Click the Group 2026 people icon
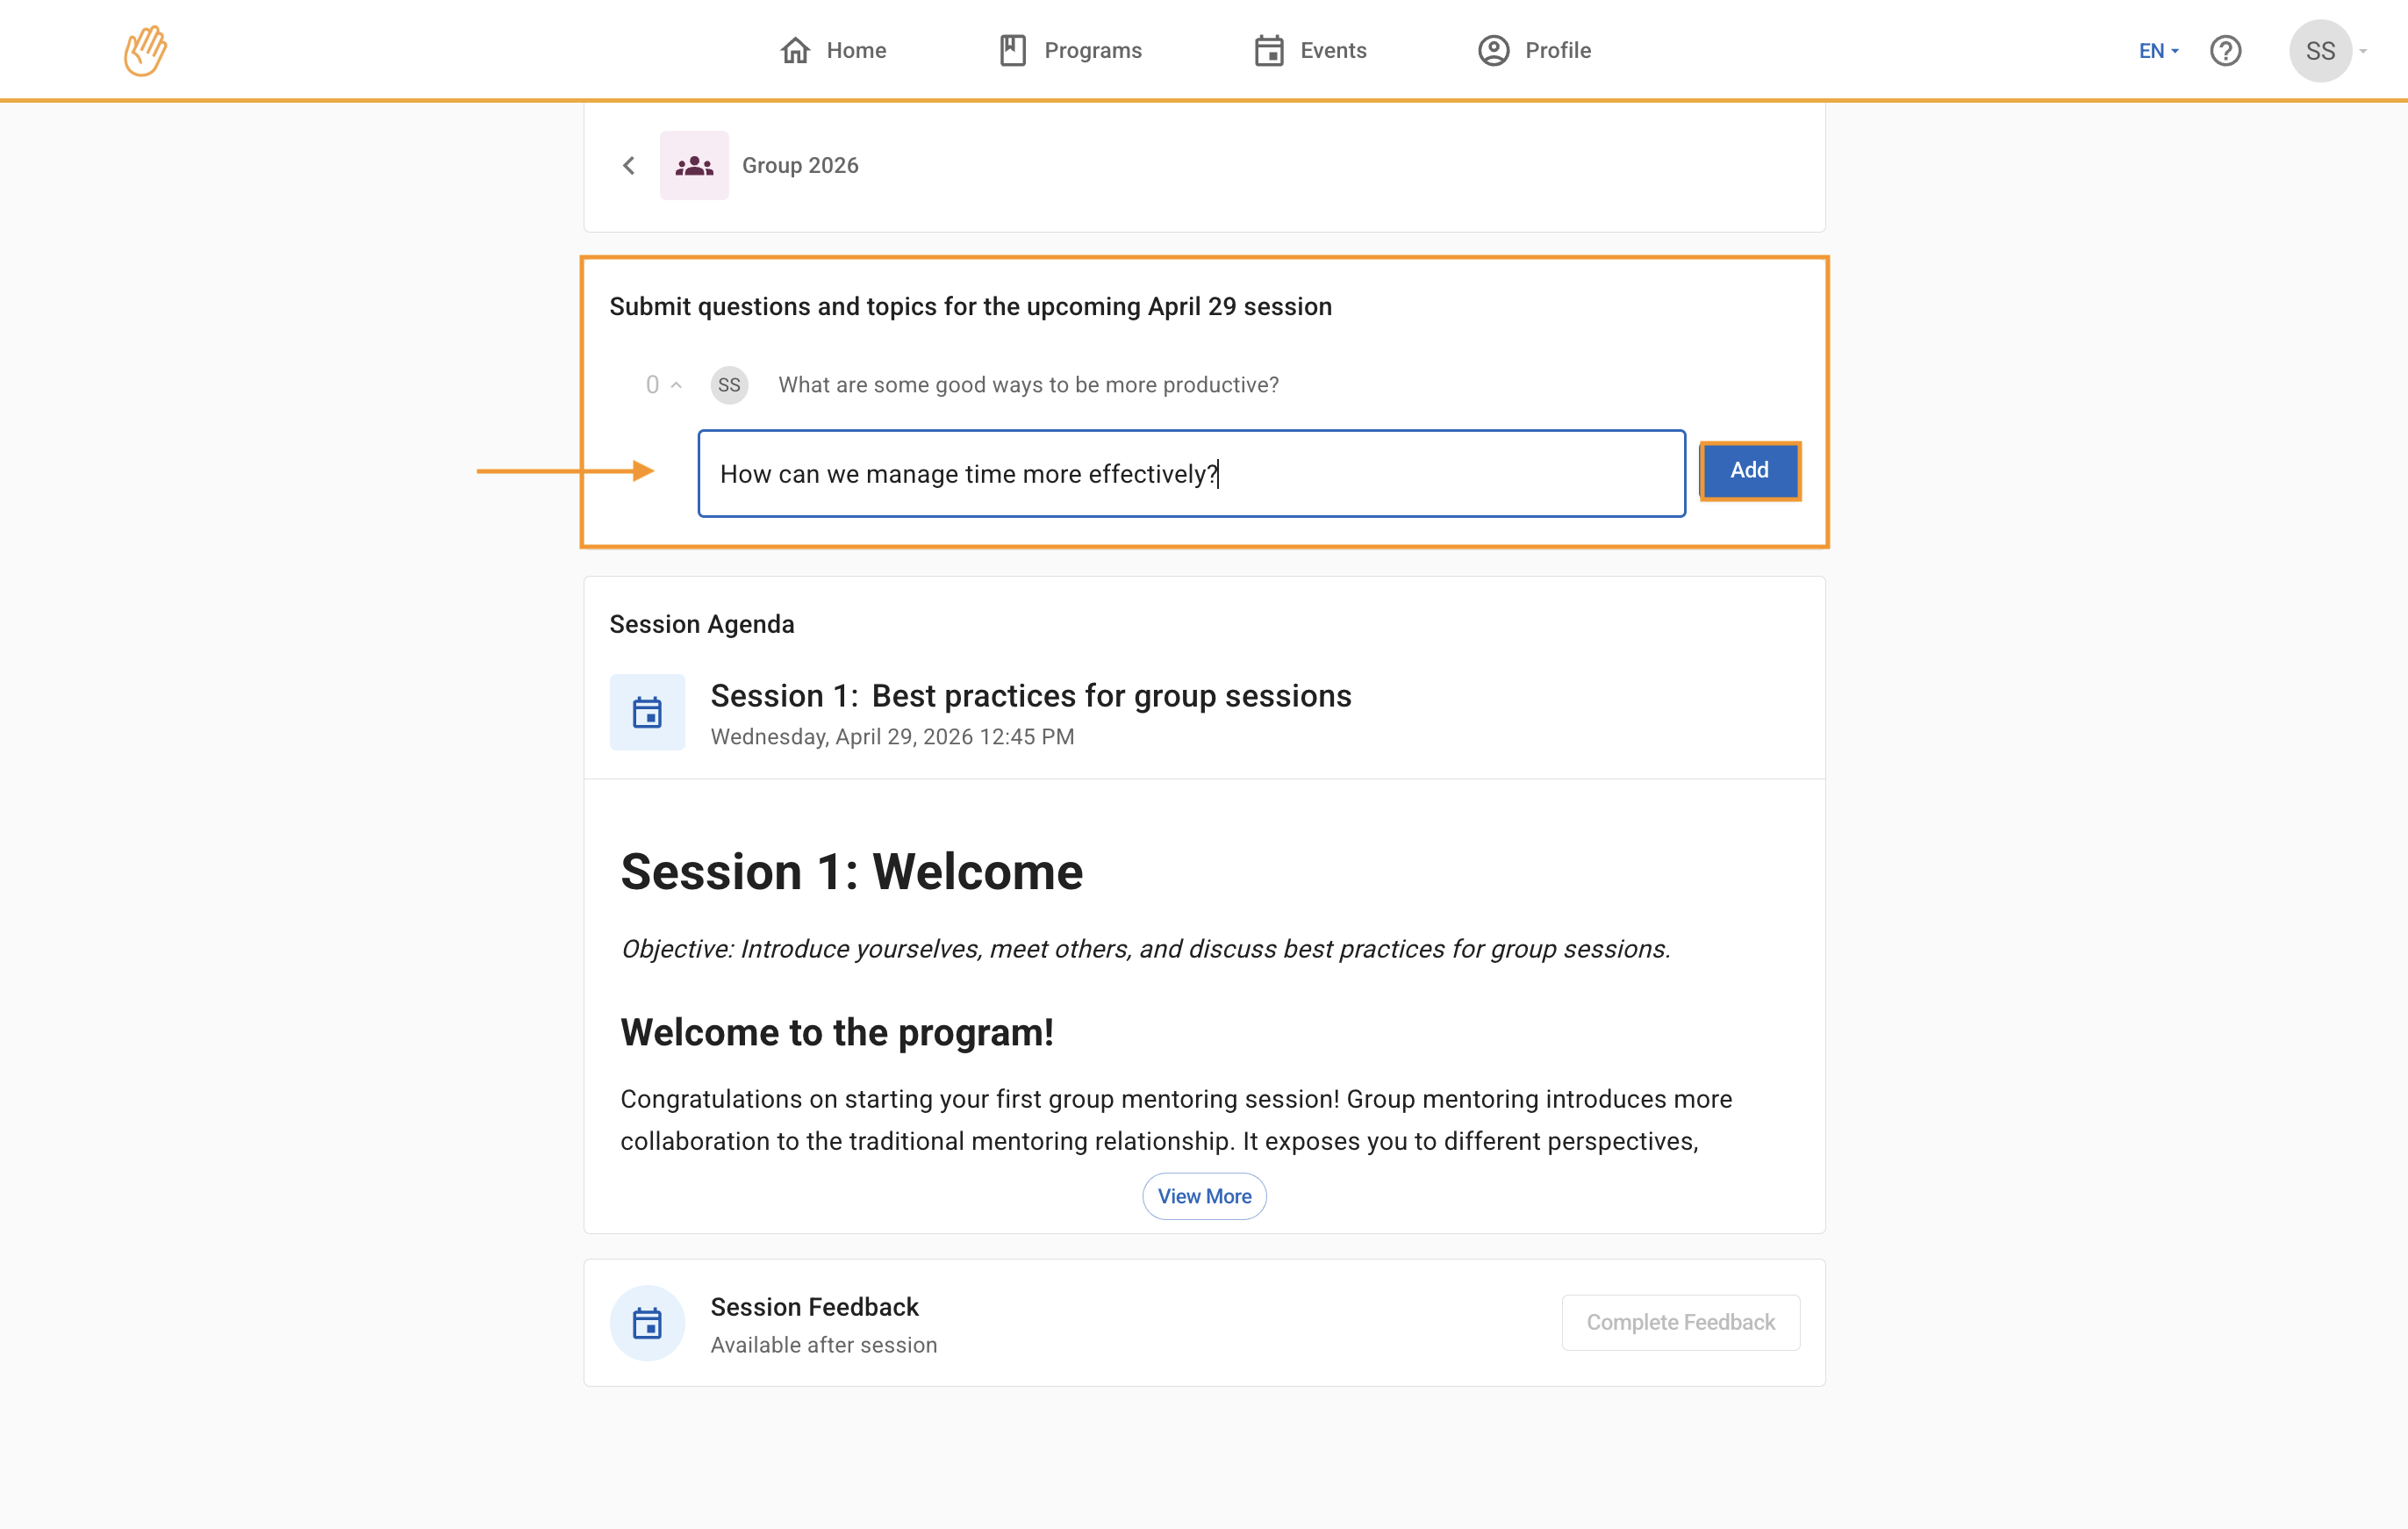The width and height of the screenshot is (2408, 1529). [x=694, y=165]
